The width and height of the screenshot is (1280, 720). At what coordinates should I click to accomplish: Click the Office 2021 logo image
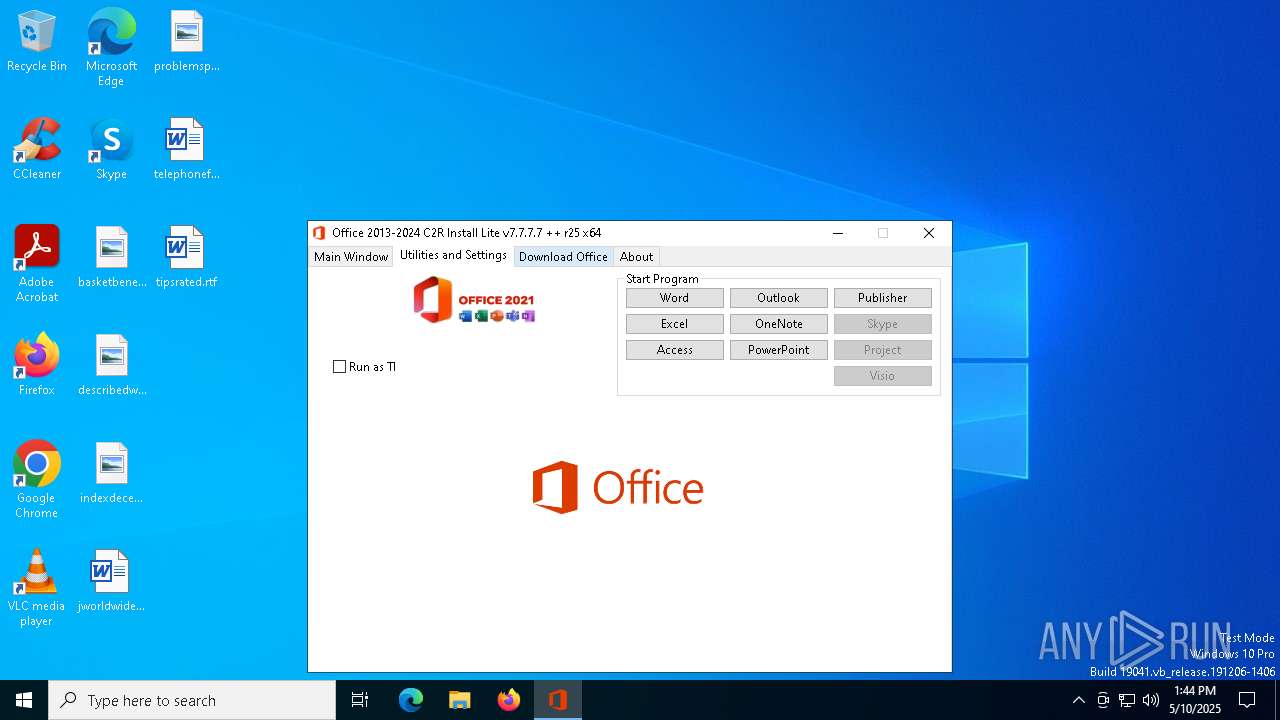pos(475,300)
